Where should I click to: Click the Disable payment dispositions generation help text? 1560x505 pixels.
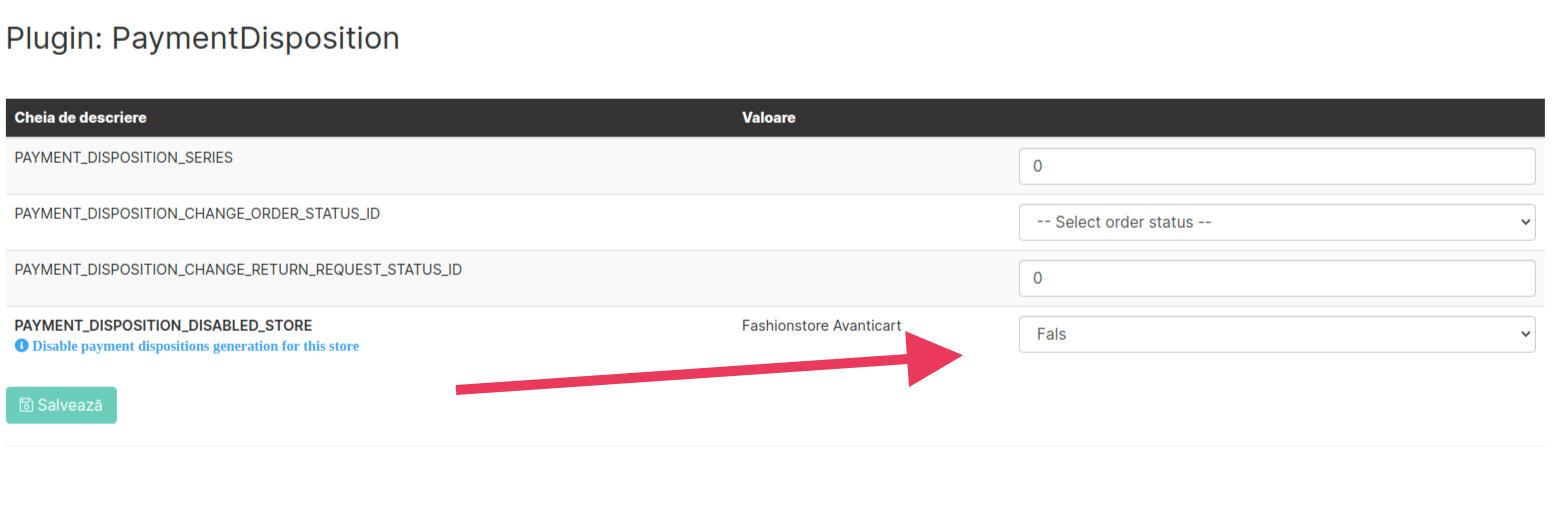click(x=195, y=346)
